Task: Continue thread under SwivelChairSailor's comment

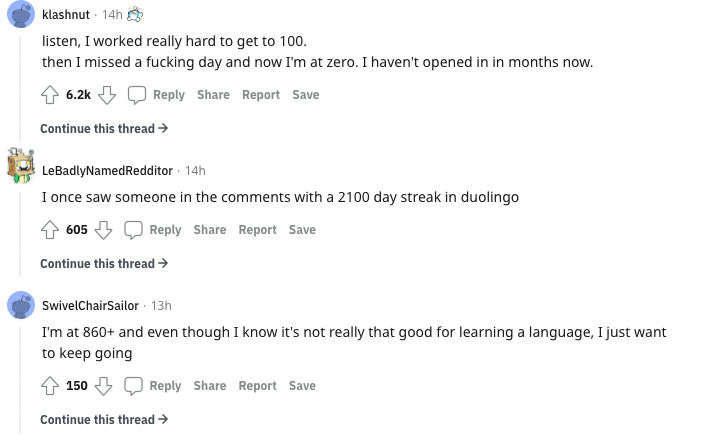Action: 103,420
